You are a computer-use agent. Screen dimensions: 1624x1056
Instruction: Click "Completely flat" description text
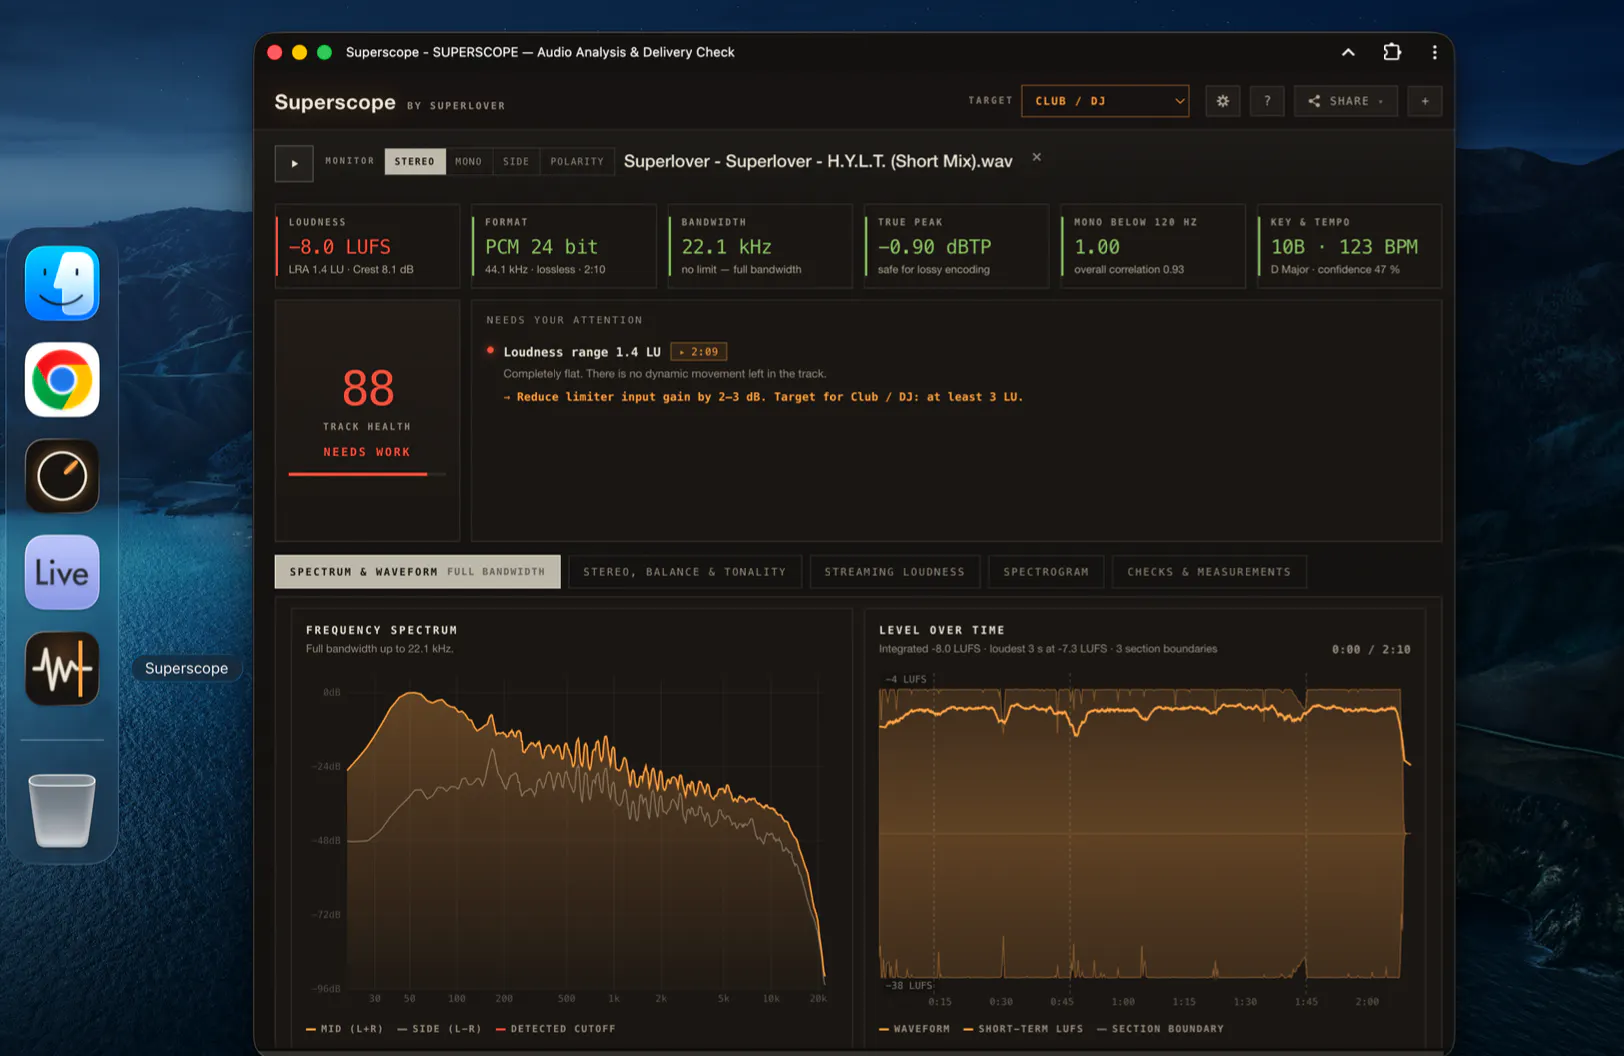[x=665, y=374]
